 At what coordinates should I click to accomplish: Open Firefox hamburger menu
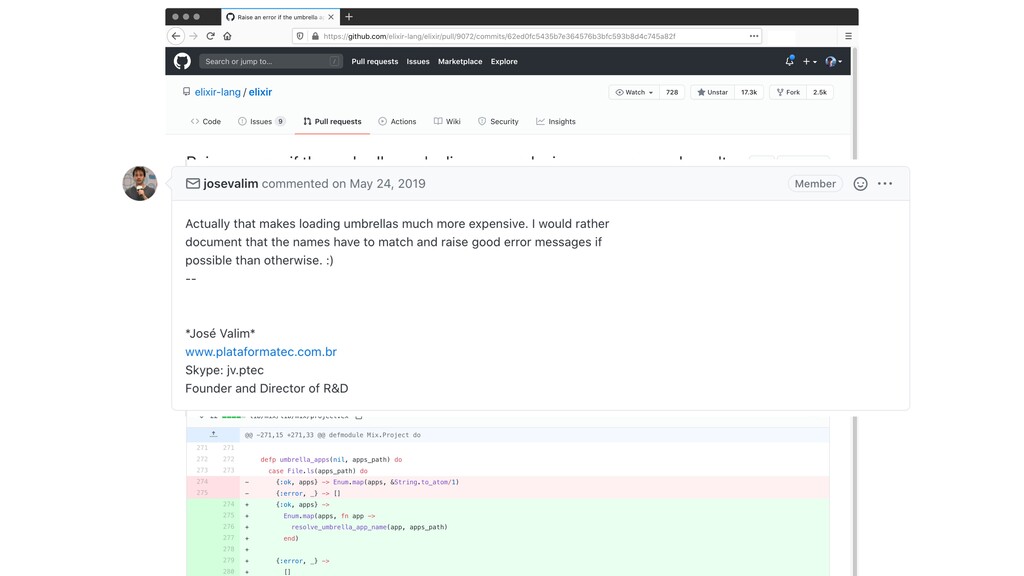point(848,36)
